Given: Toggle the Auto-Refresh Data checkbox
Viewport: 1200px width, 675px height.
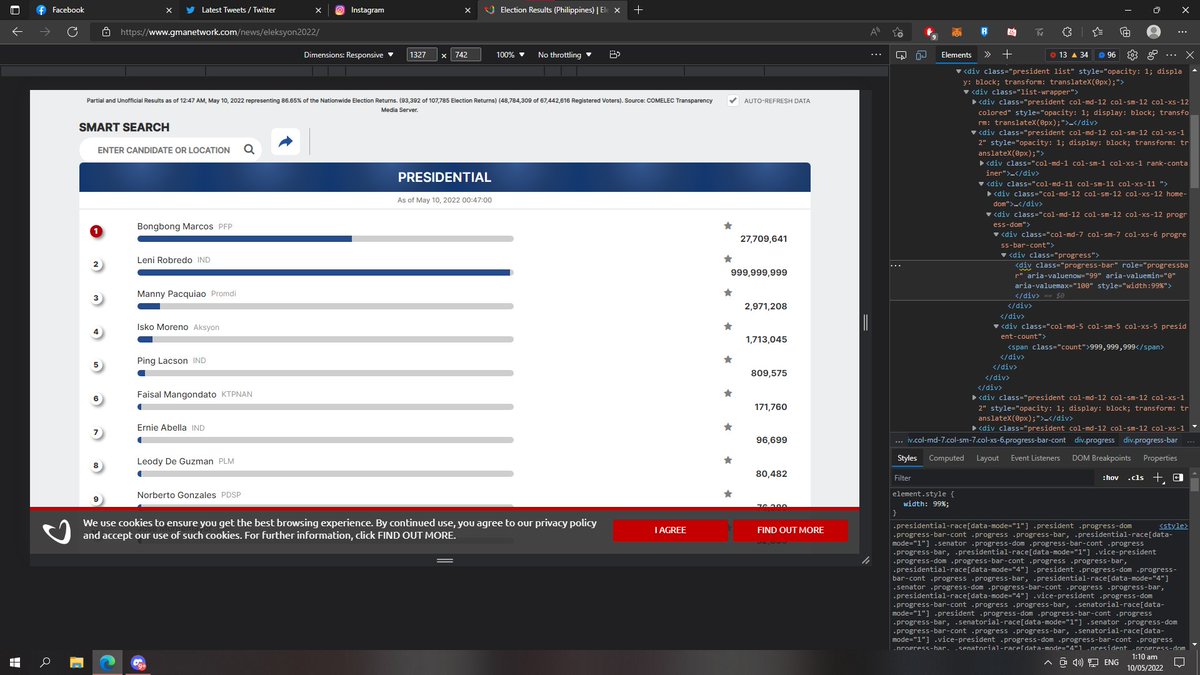Looking at the screenshot, I should pyautogui.click(x=733, y=101).
